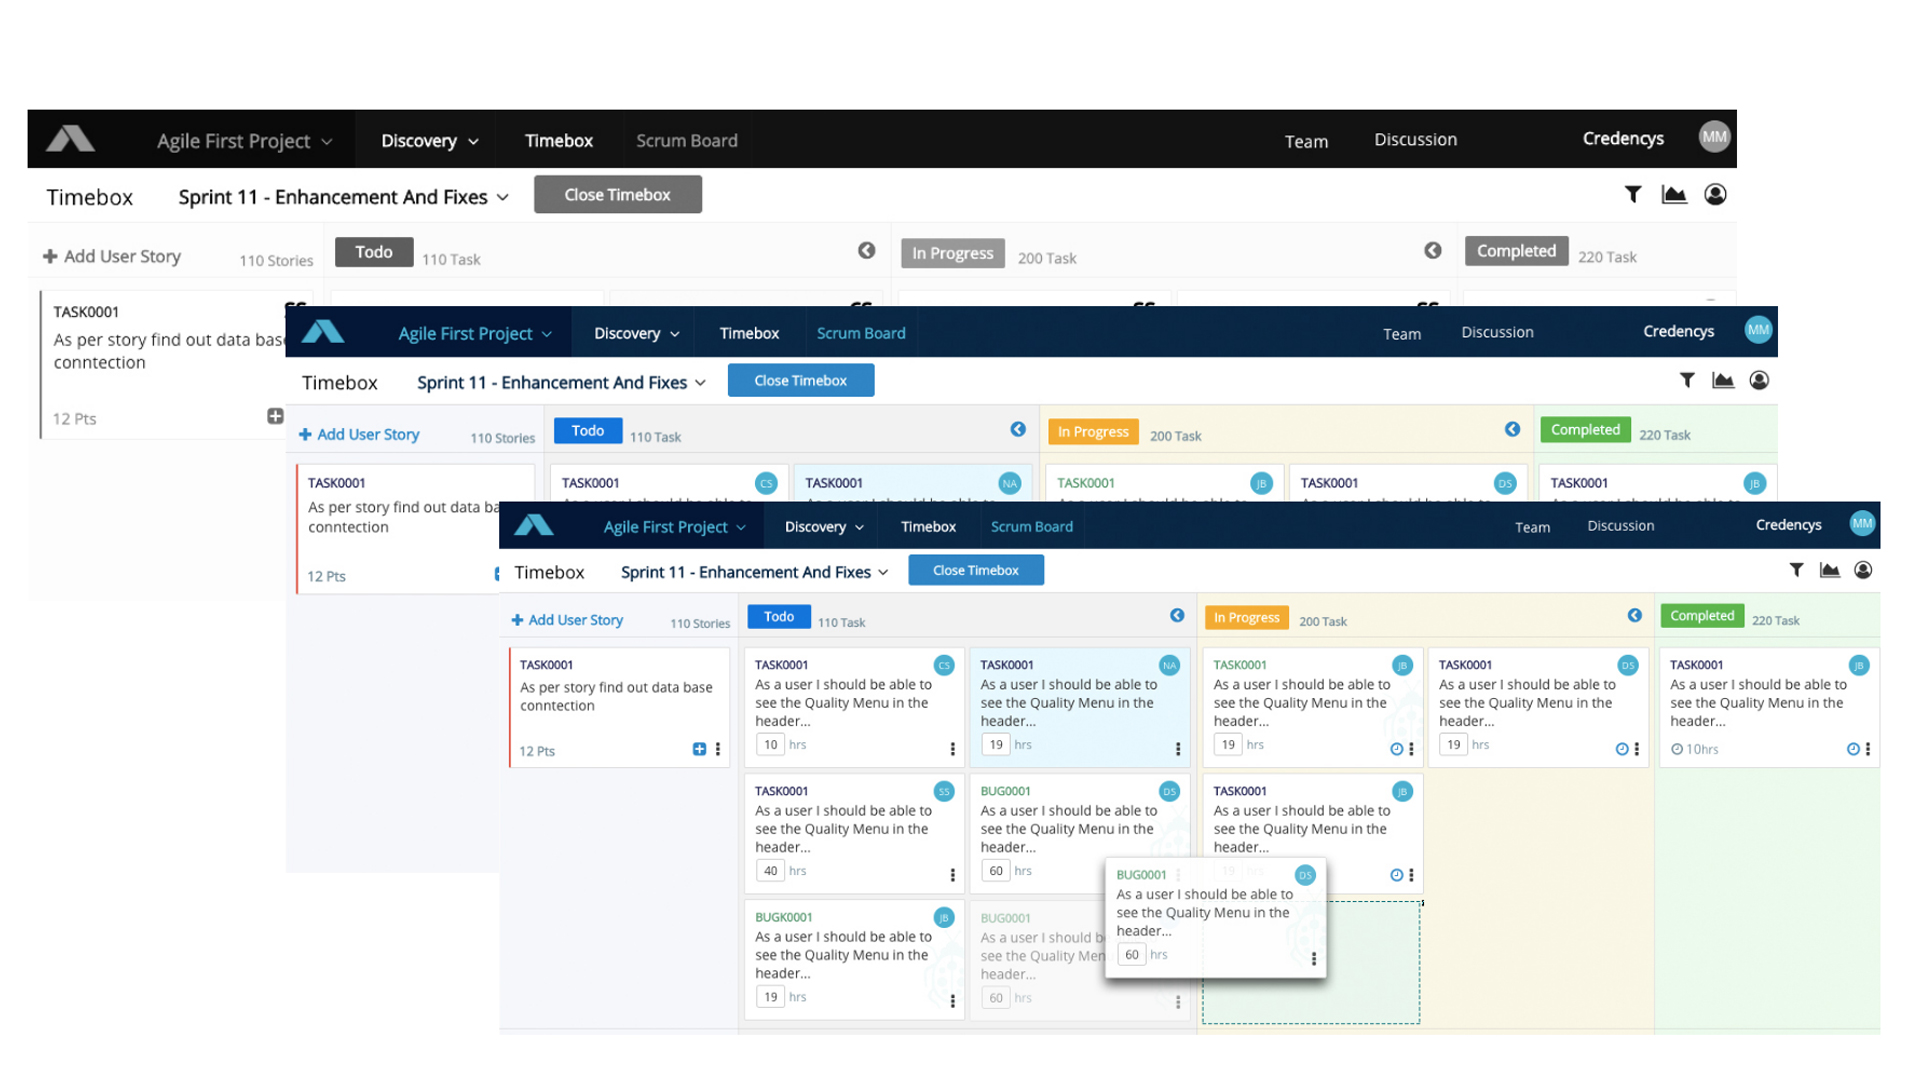The width and height of the screenshot is (1920, 1080).
Task: Collapse the In Progress column in the frontmost board
Action: tap(1634, 616)
